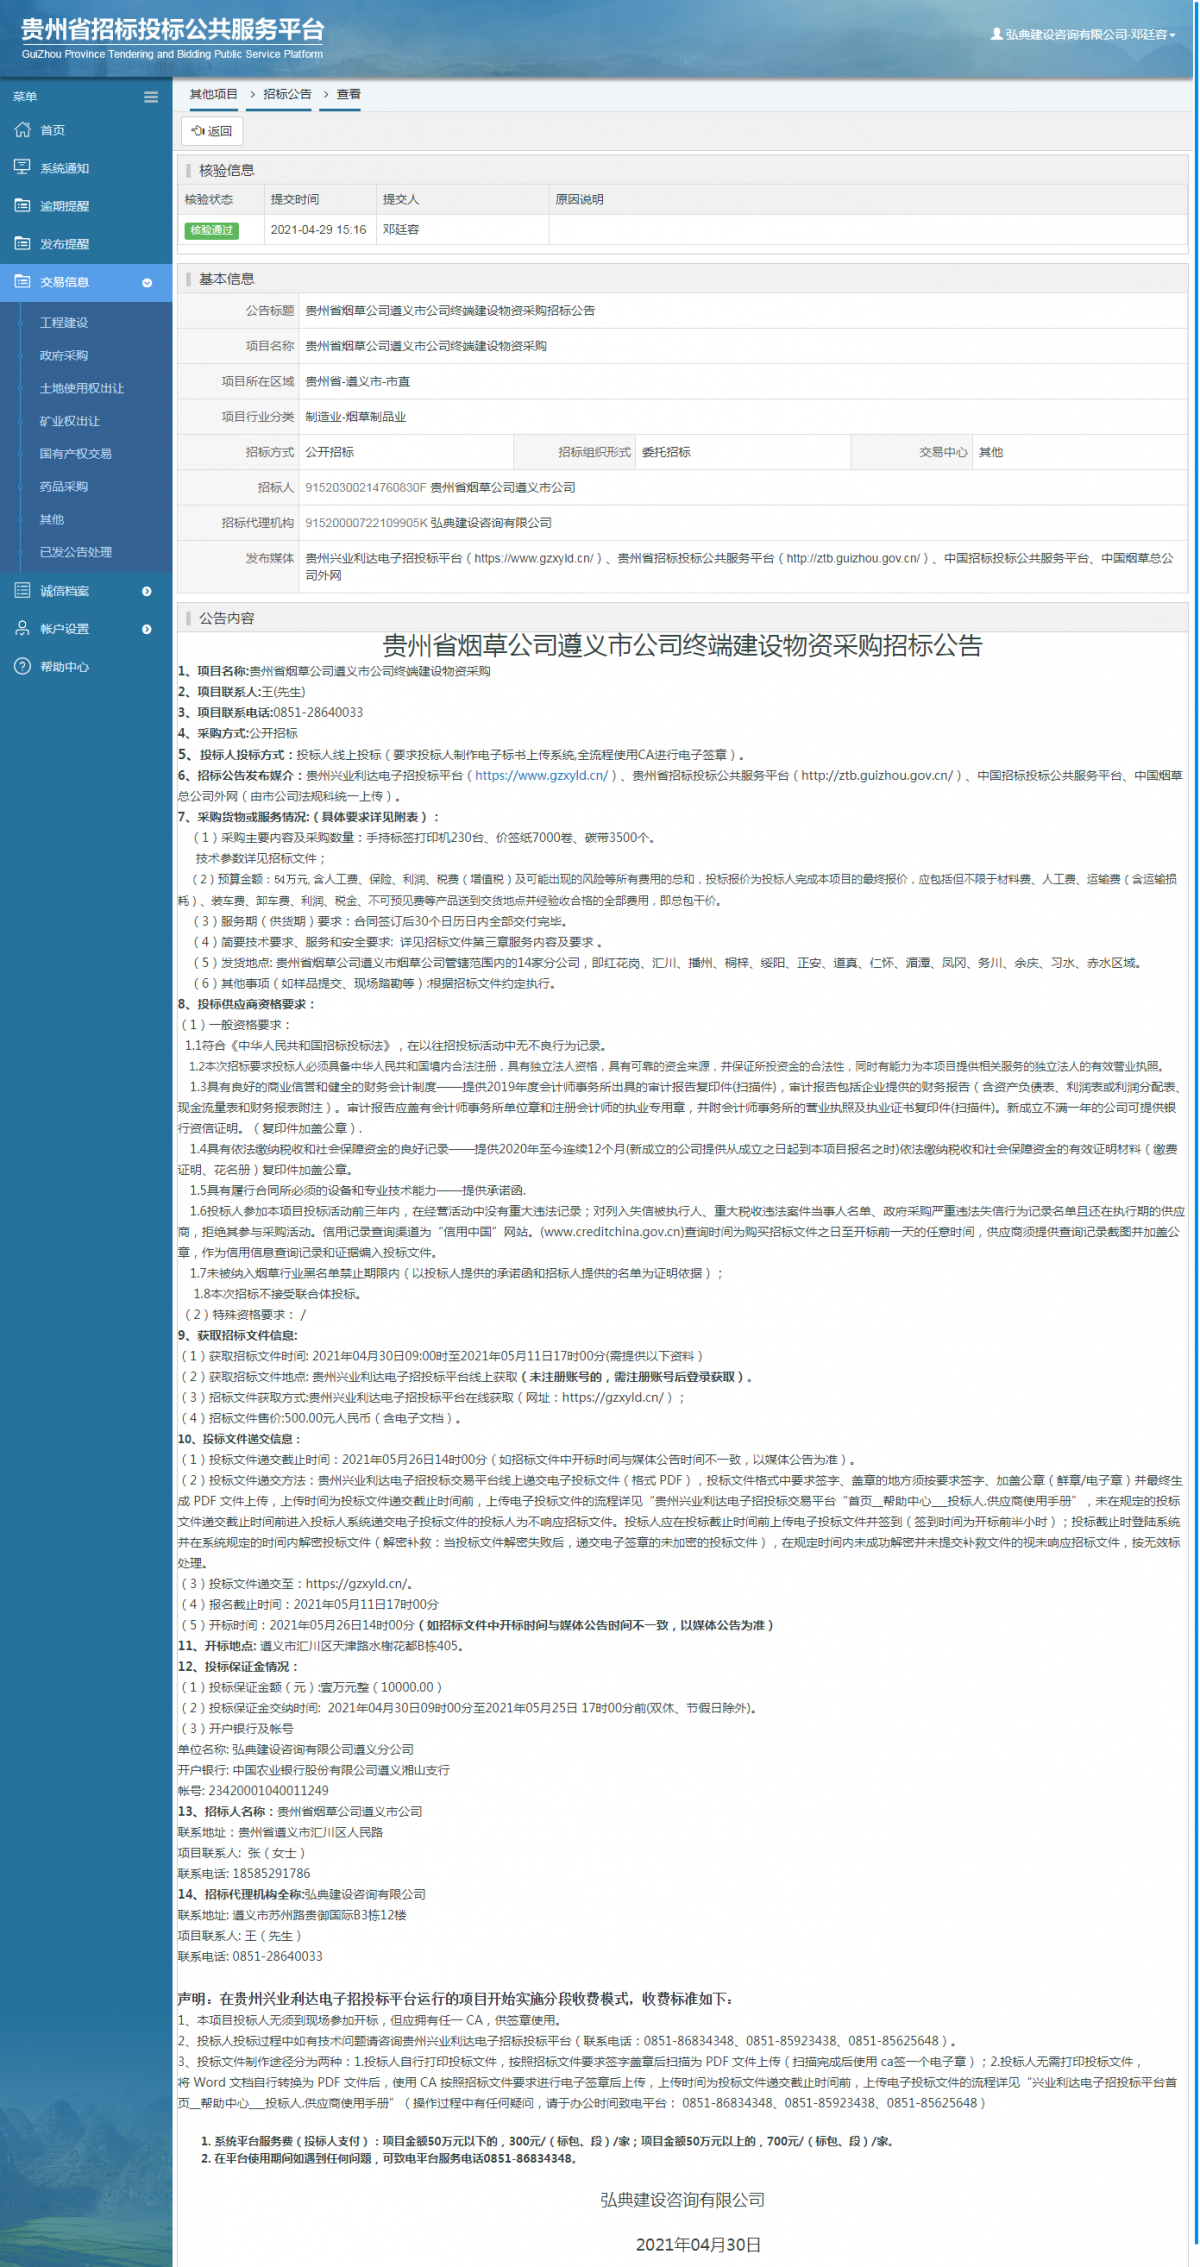Click the icon beside 交易信息
The height and width of the screenshot is (2267, 1200).
(22, 282)
